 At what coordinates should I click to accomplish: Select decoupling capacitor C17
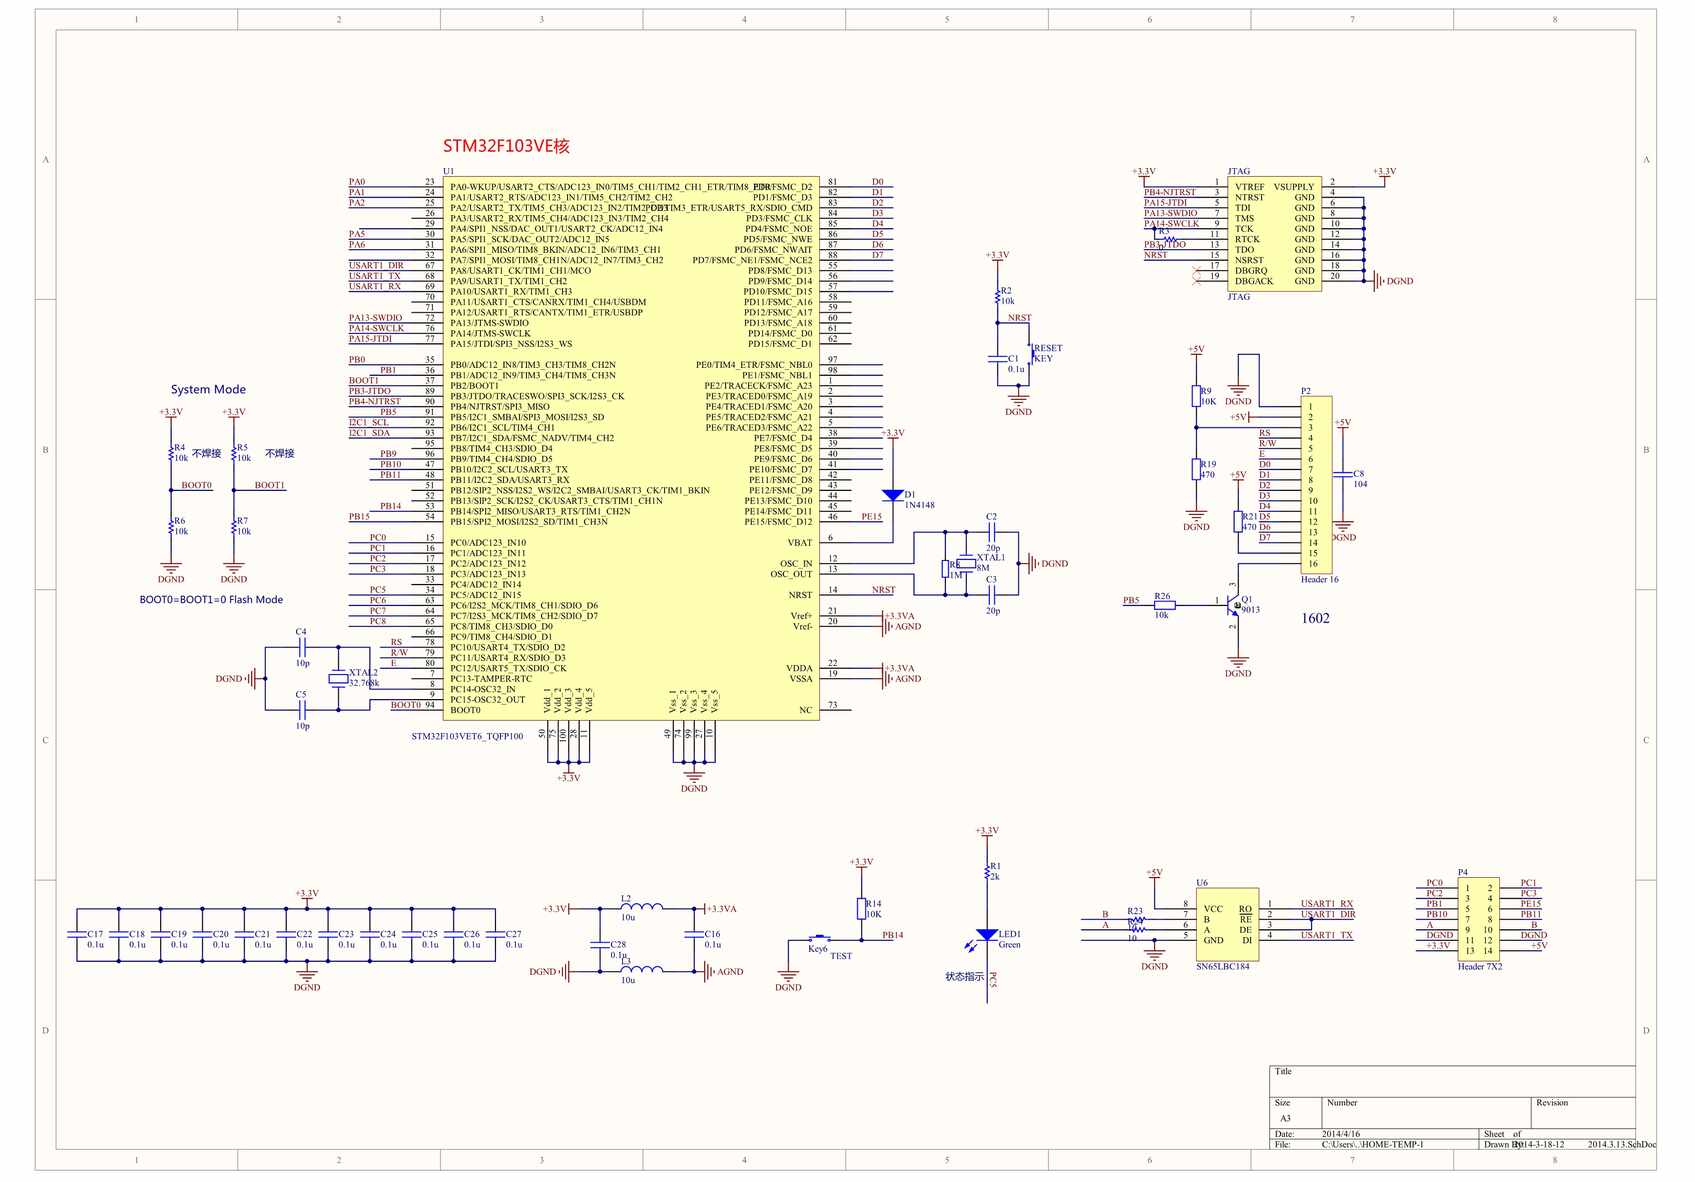coord(77,935)
